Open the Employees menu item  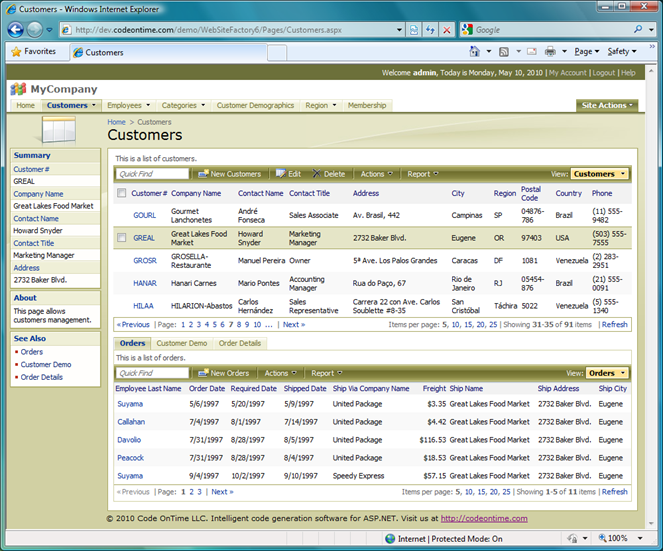127,105
